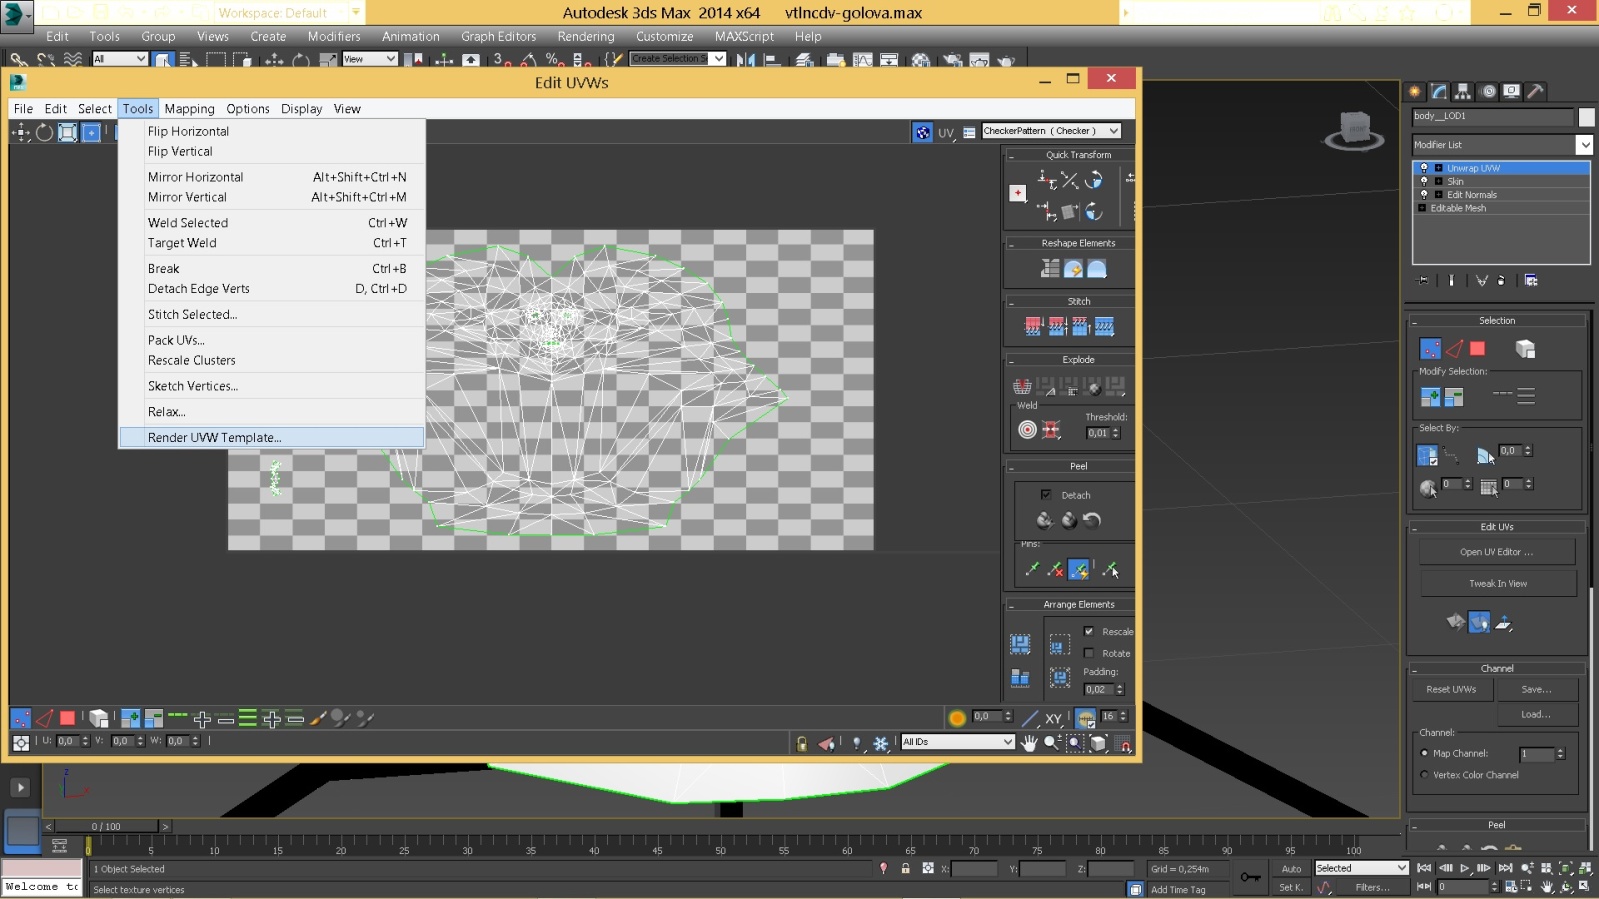The image size is (1599, 899).
Task: Click Pan view hand icon in Edit UVWs
Action: (x=1029, y=742)
